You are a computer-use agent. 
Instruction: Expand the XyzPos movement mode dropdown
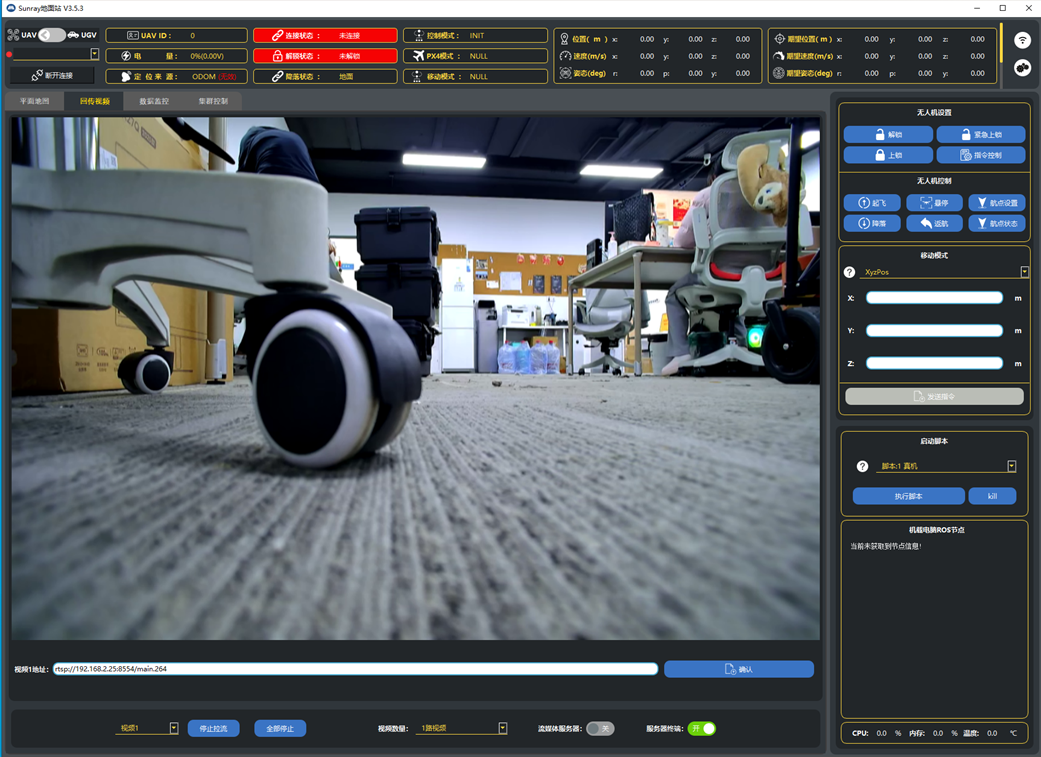click(x=1024, y=272)
